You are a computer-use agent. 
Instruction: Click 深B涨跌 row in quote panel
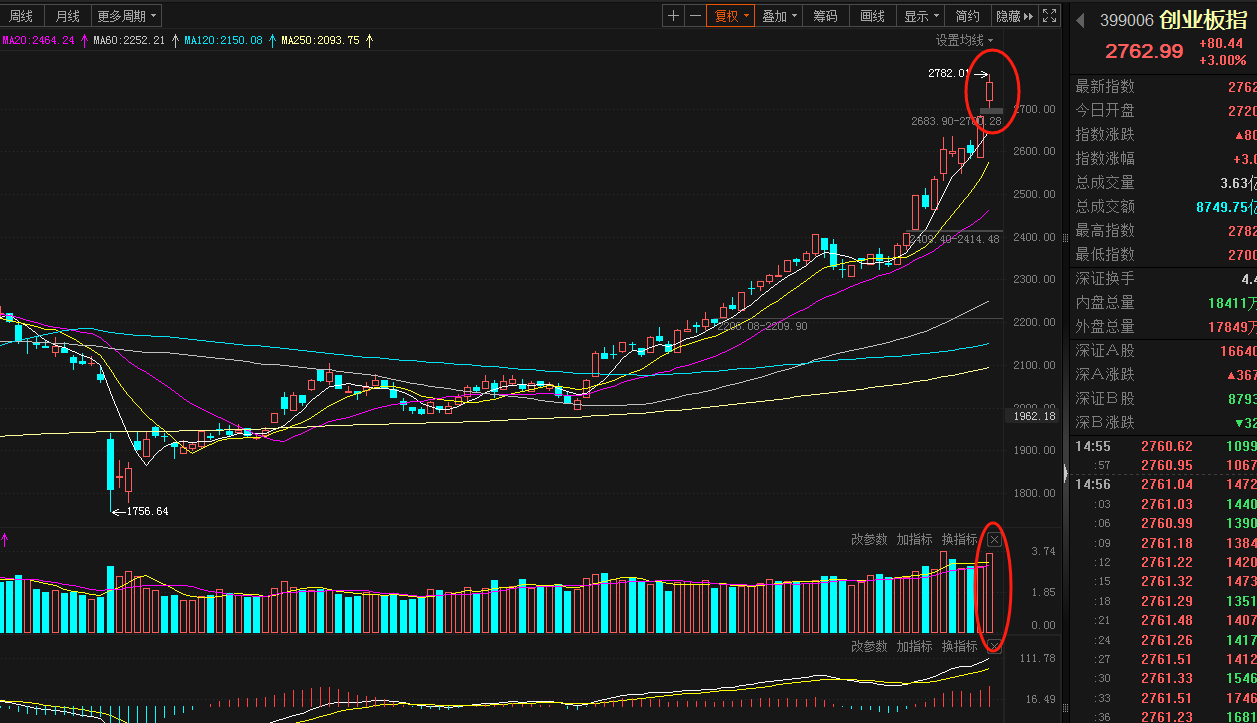(1165, 422)
